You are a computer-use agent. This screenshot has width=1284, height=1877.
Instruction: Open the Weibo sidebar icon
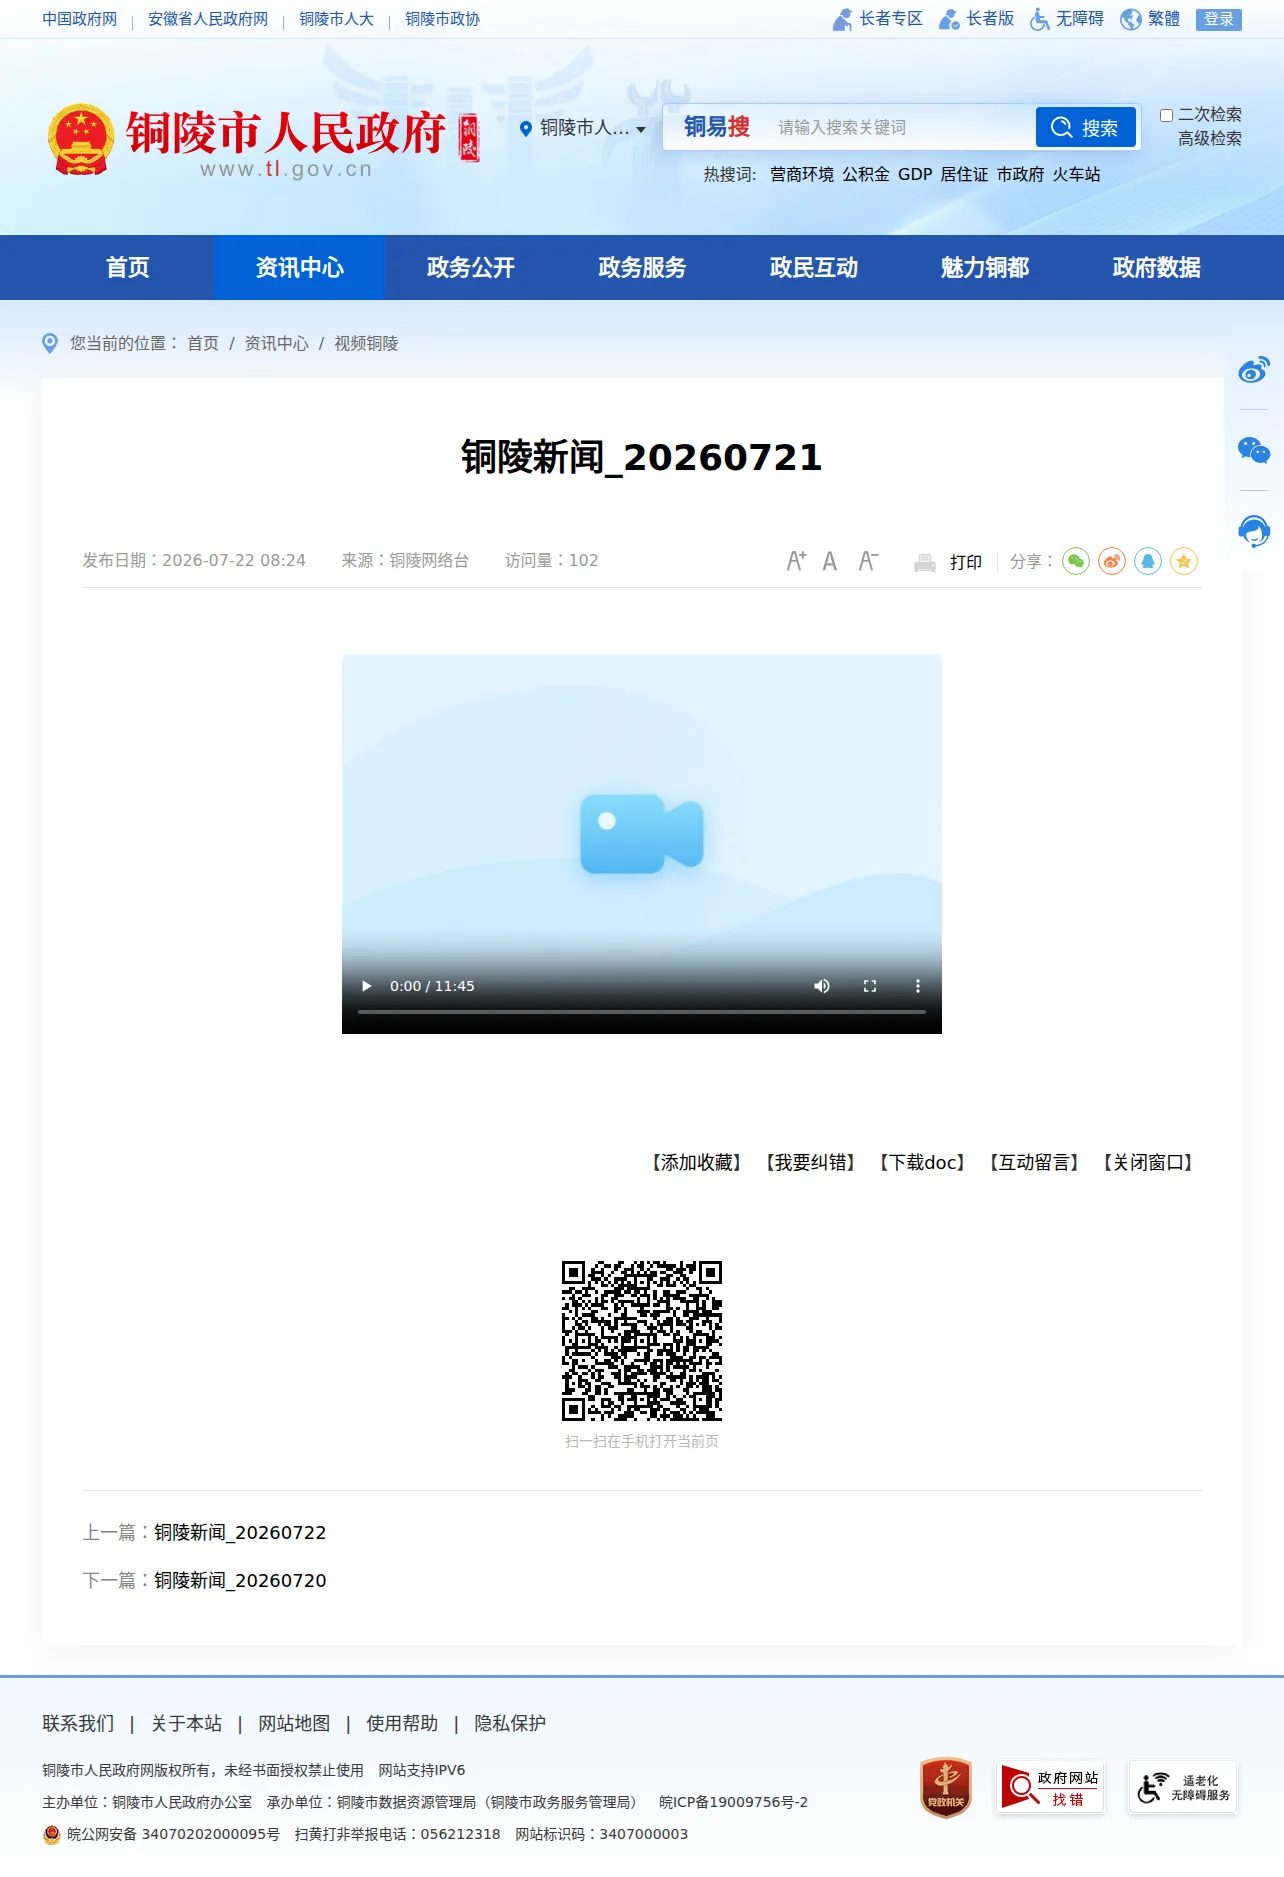(x=1254, y=370)
